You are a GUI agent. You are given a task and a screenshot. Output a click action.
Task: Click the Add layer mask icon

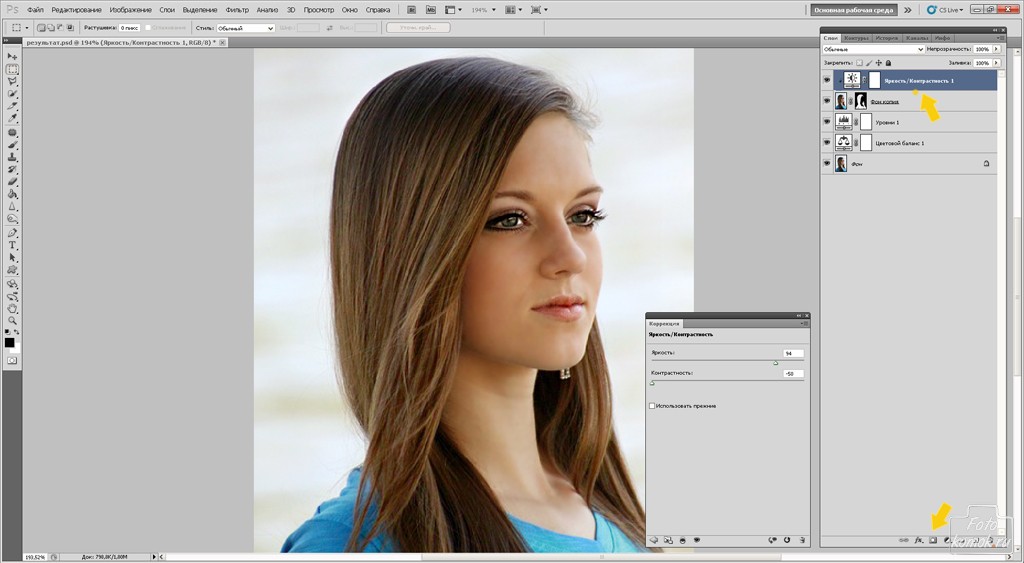tap(932, 540)
